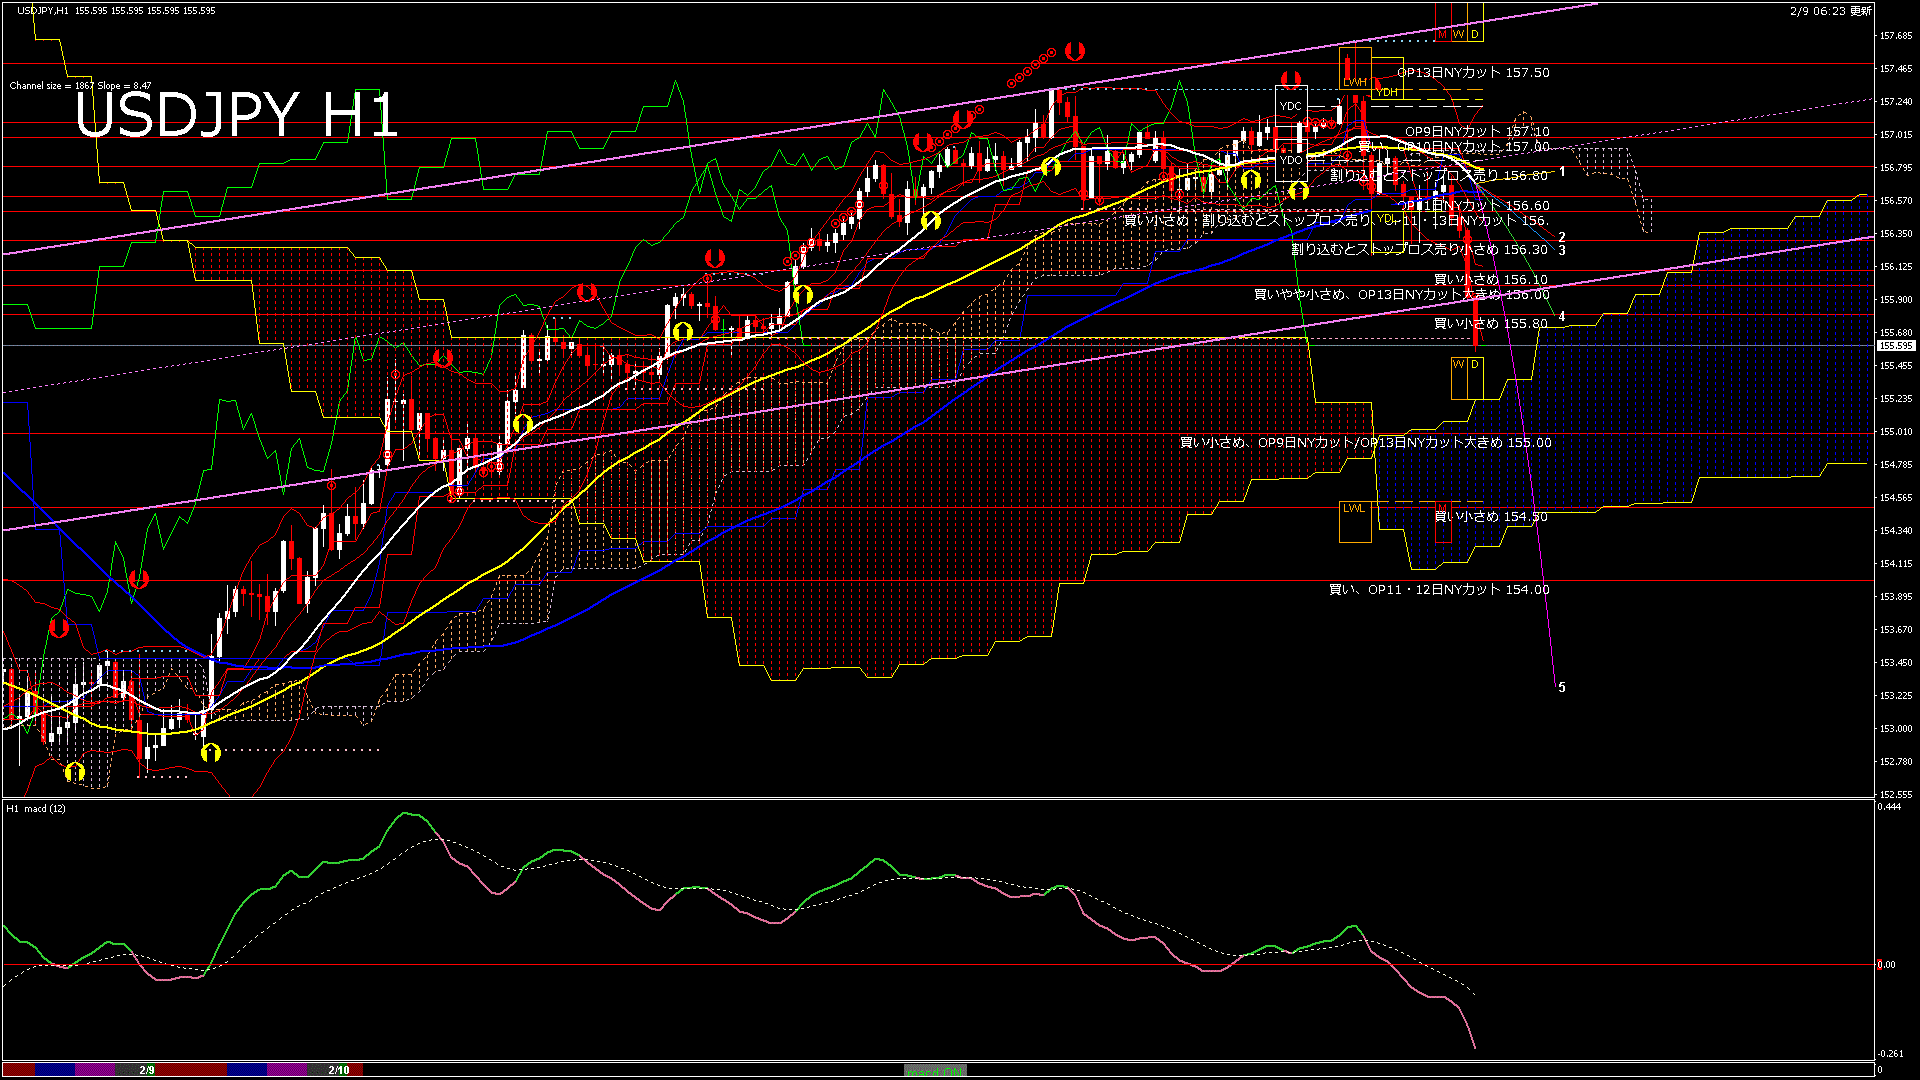Click yellow up arrow beneath YDO box
1920x1080 pixels.
click(1298, 190)
